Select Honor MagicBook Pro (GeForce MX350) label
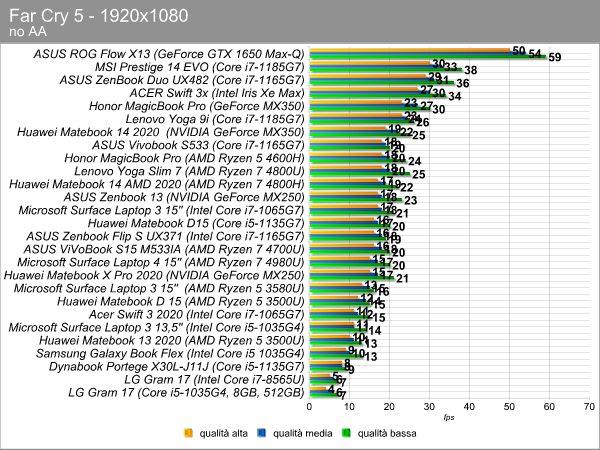This screenshot has width=600, height=450. [x=197, y=106]
